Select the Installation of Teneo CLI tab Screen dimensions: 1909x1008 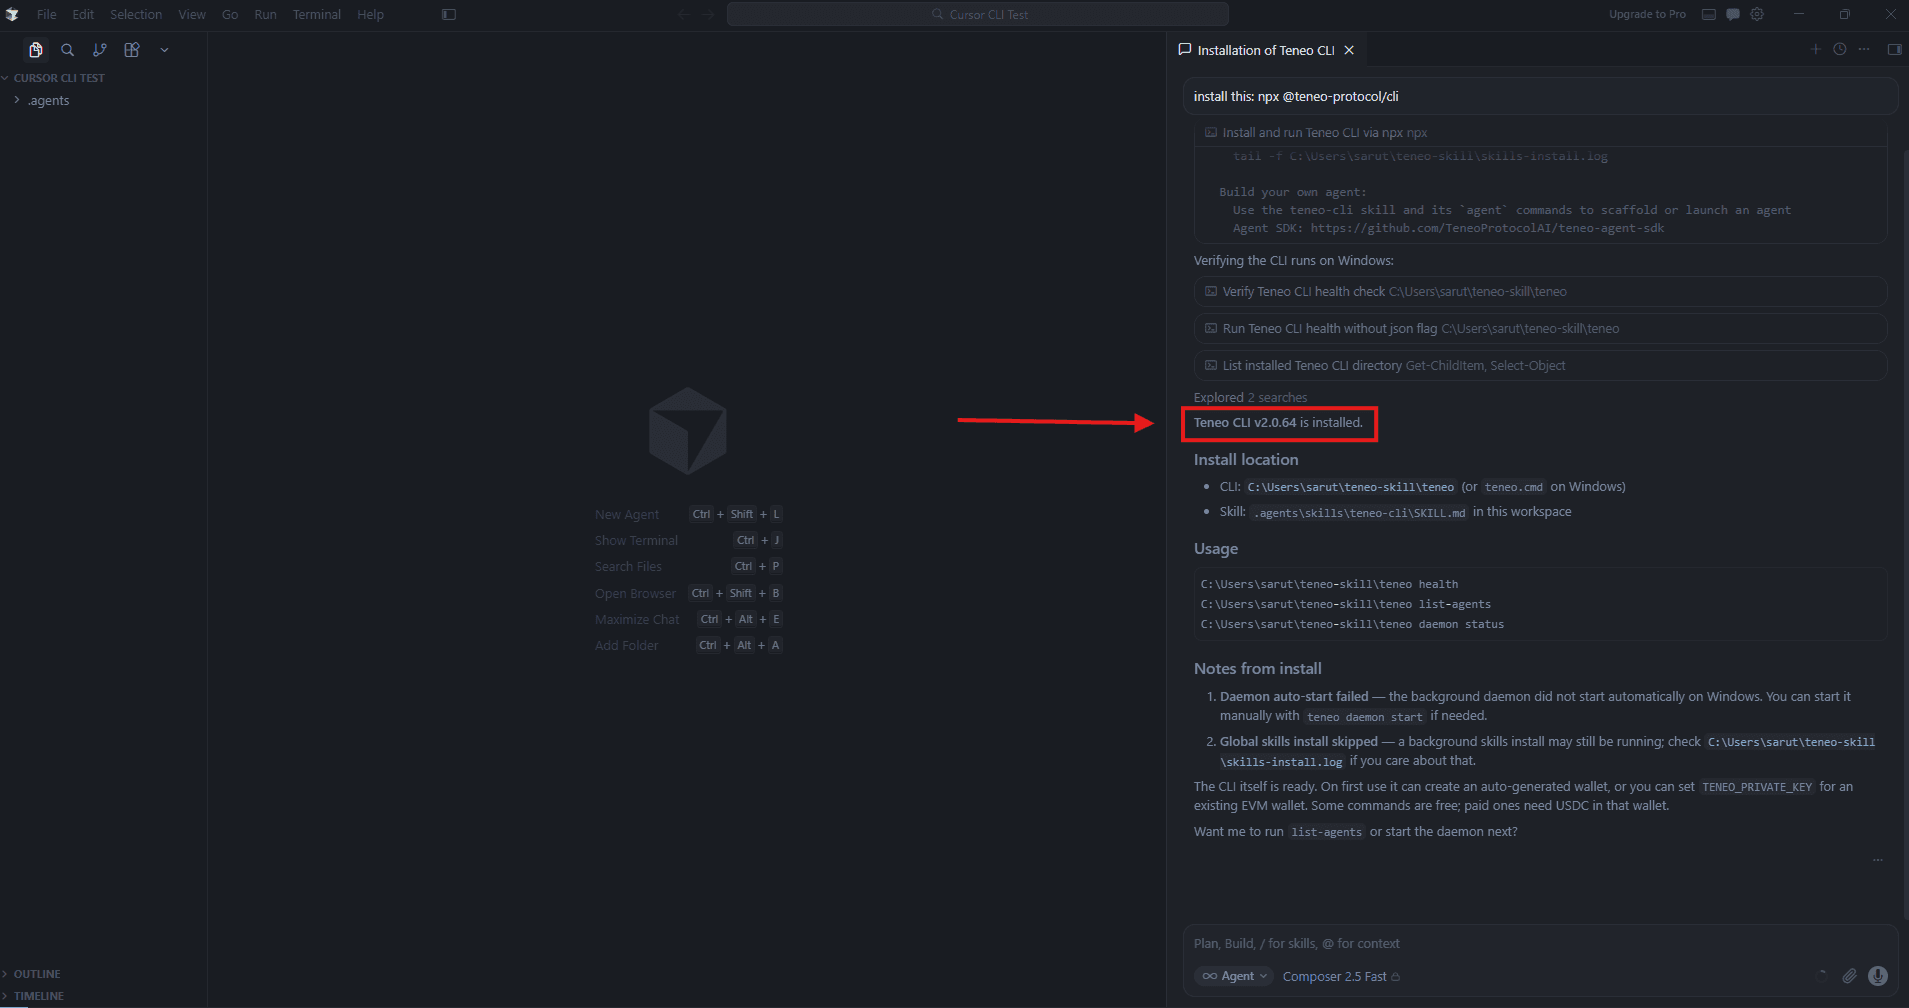(1266, 50)
